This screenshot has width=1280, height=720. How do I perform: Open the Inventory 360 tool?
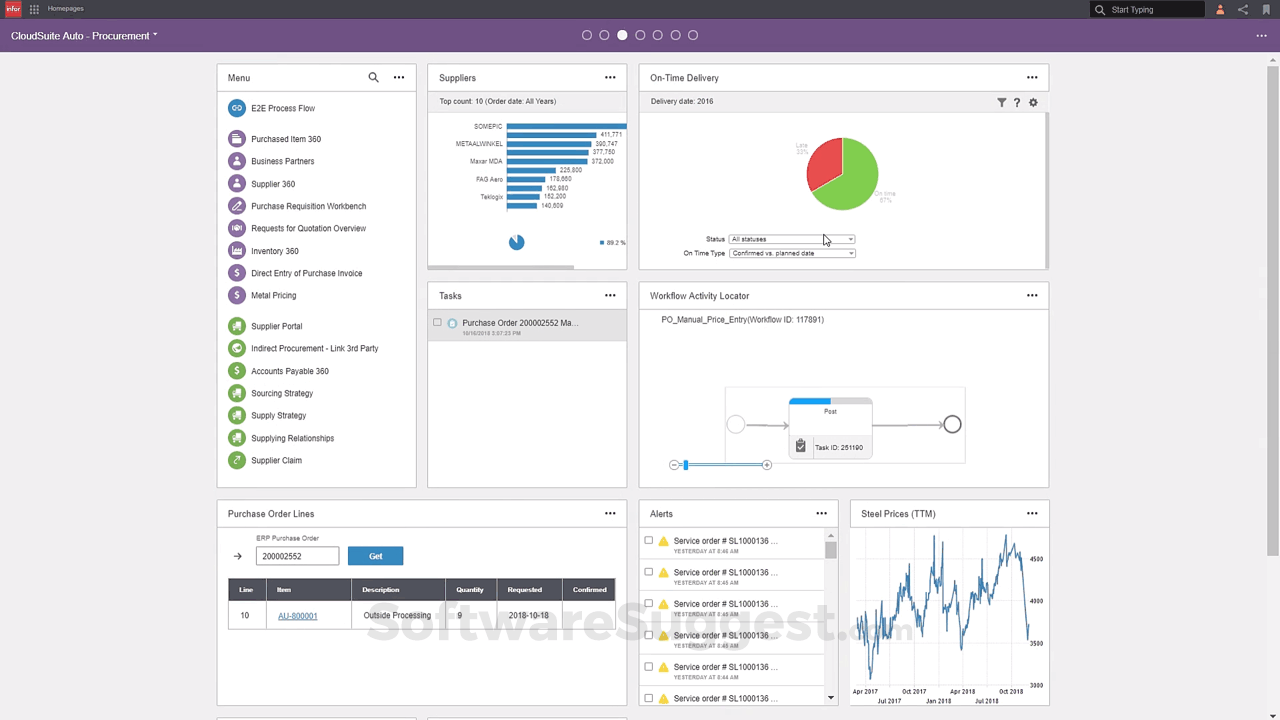click(x=275, y=250)
